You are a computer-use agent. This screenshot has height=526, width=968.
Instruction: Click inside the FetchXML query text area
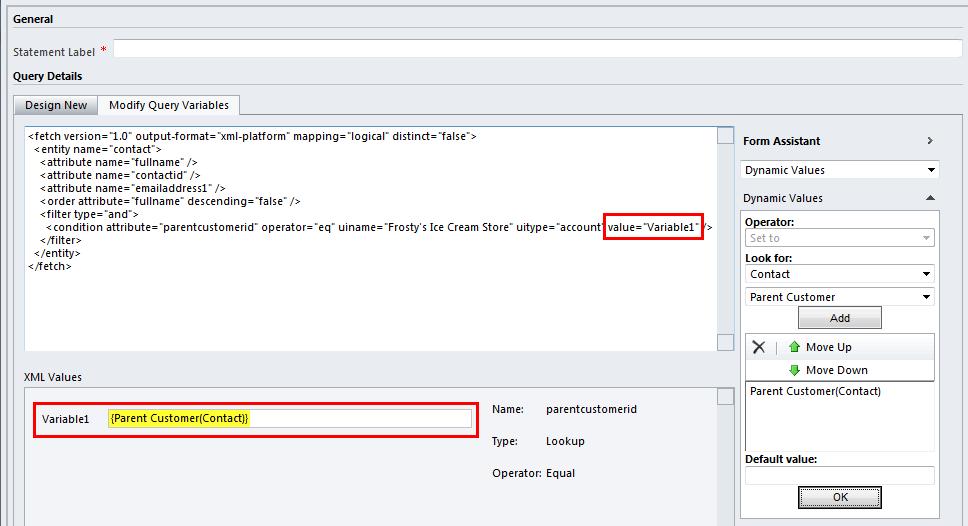[x=370, y=300]
